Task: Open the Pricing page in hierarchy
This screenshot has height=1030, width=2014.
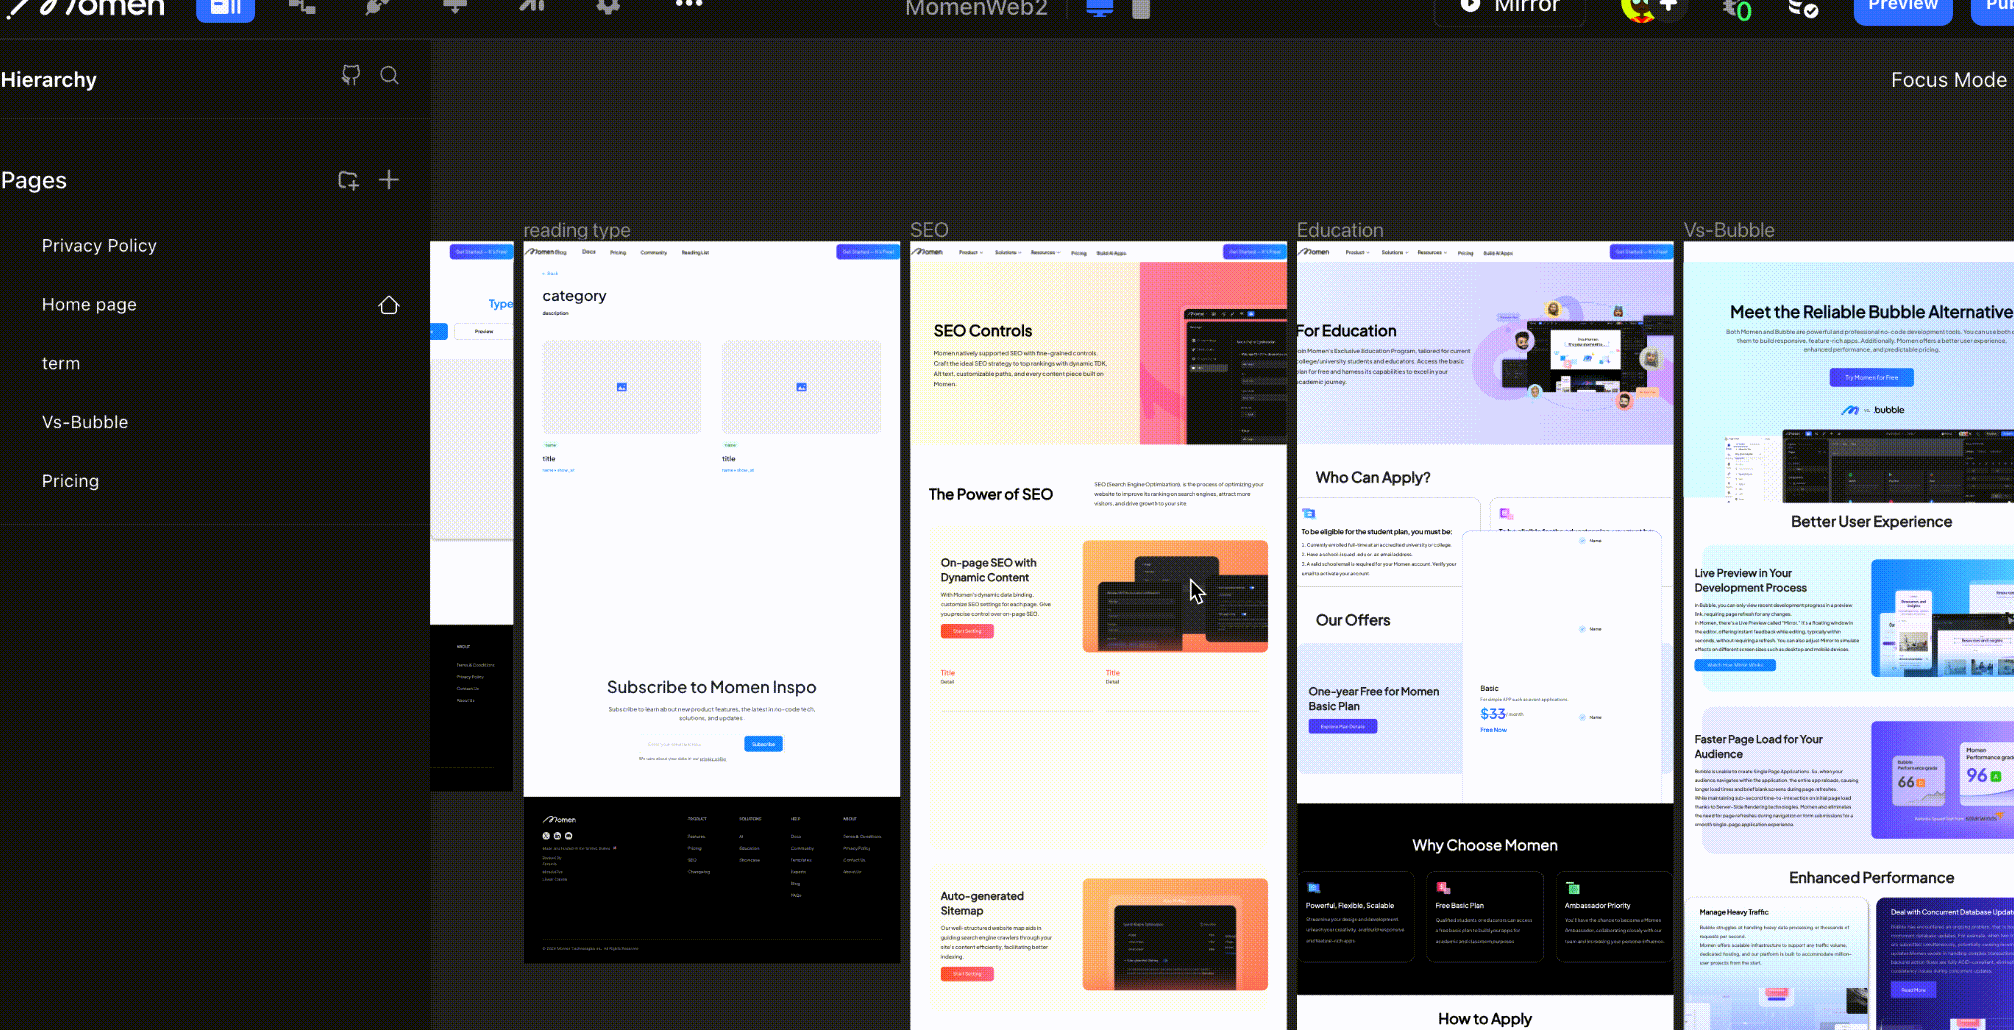Action: pyautogui.click(x=70, y=481)
